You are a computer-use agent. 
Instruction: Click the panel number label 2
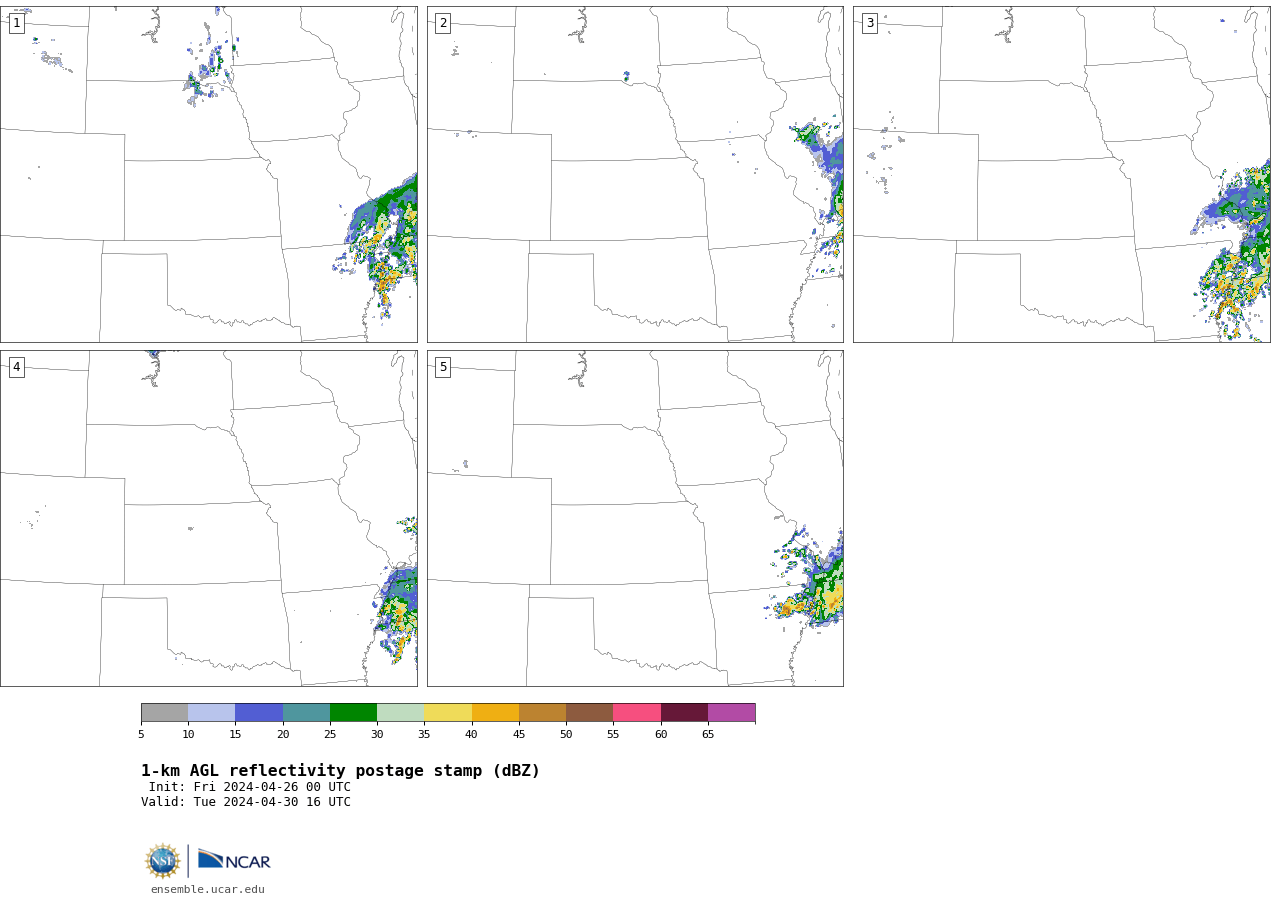pyautogui.click(x=443, y=23)
